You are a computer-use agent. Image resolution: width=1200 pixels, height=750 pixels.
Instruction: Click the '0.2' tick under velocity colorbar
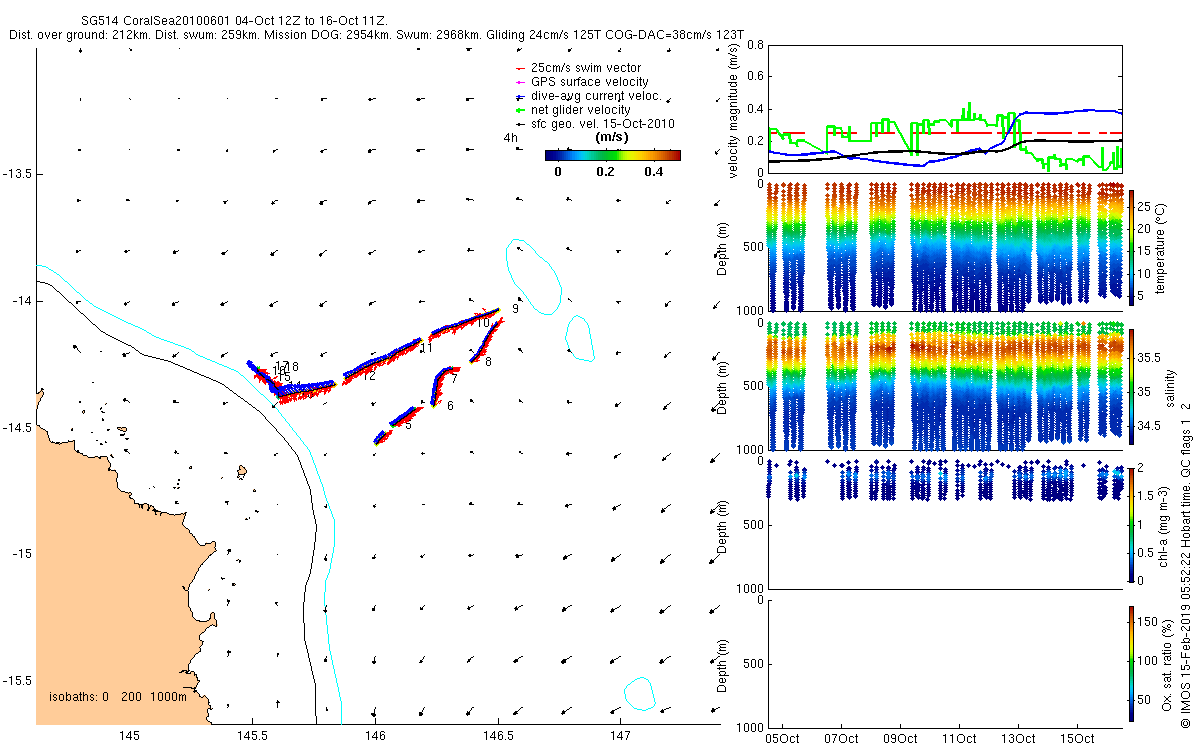[604, 172]
